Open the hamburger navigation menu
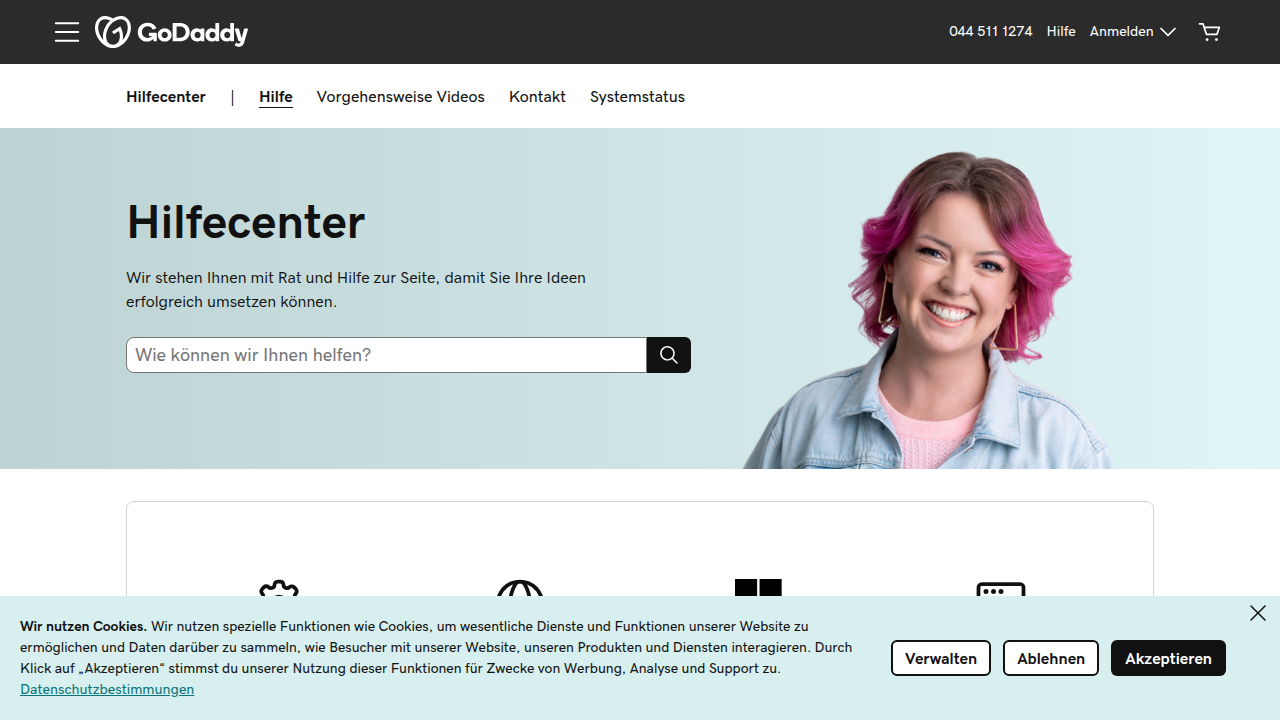1280x720 pixels. tap(67, 32)
